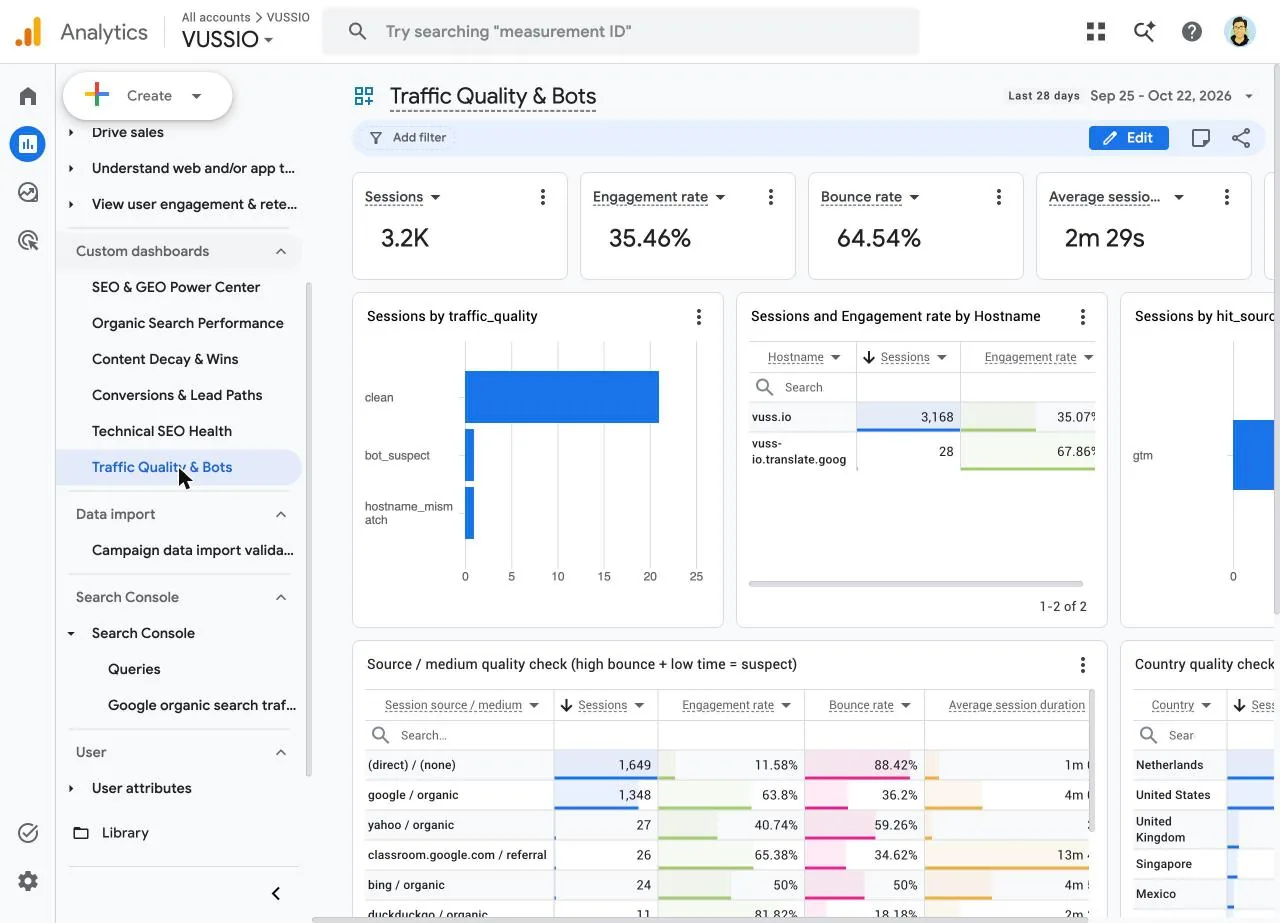Click the Hostname table horizontal scrollbar
The height and width of the screenshot is (923, 1280).
(x=916, y=584)
